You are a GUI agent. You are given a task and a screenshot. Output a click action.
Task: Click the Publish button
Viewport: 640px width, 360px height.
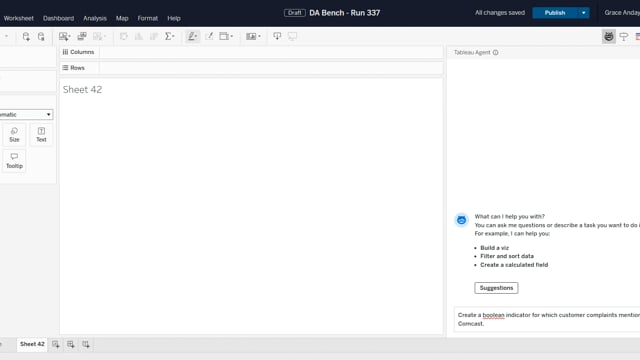555,13
